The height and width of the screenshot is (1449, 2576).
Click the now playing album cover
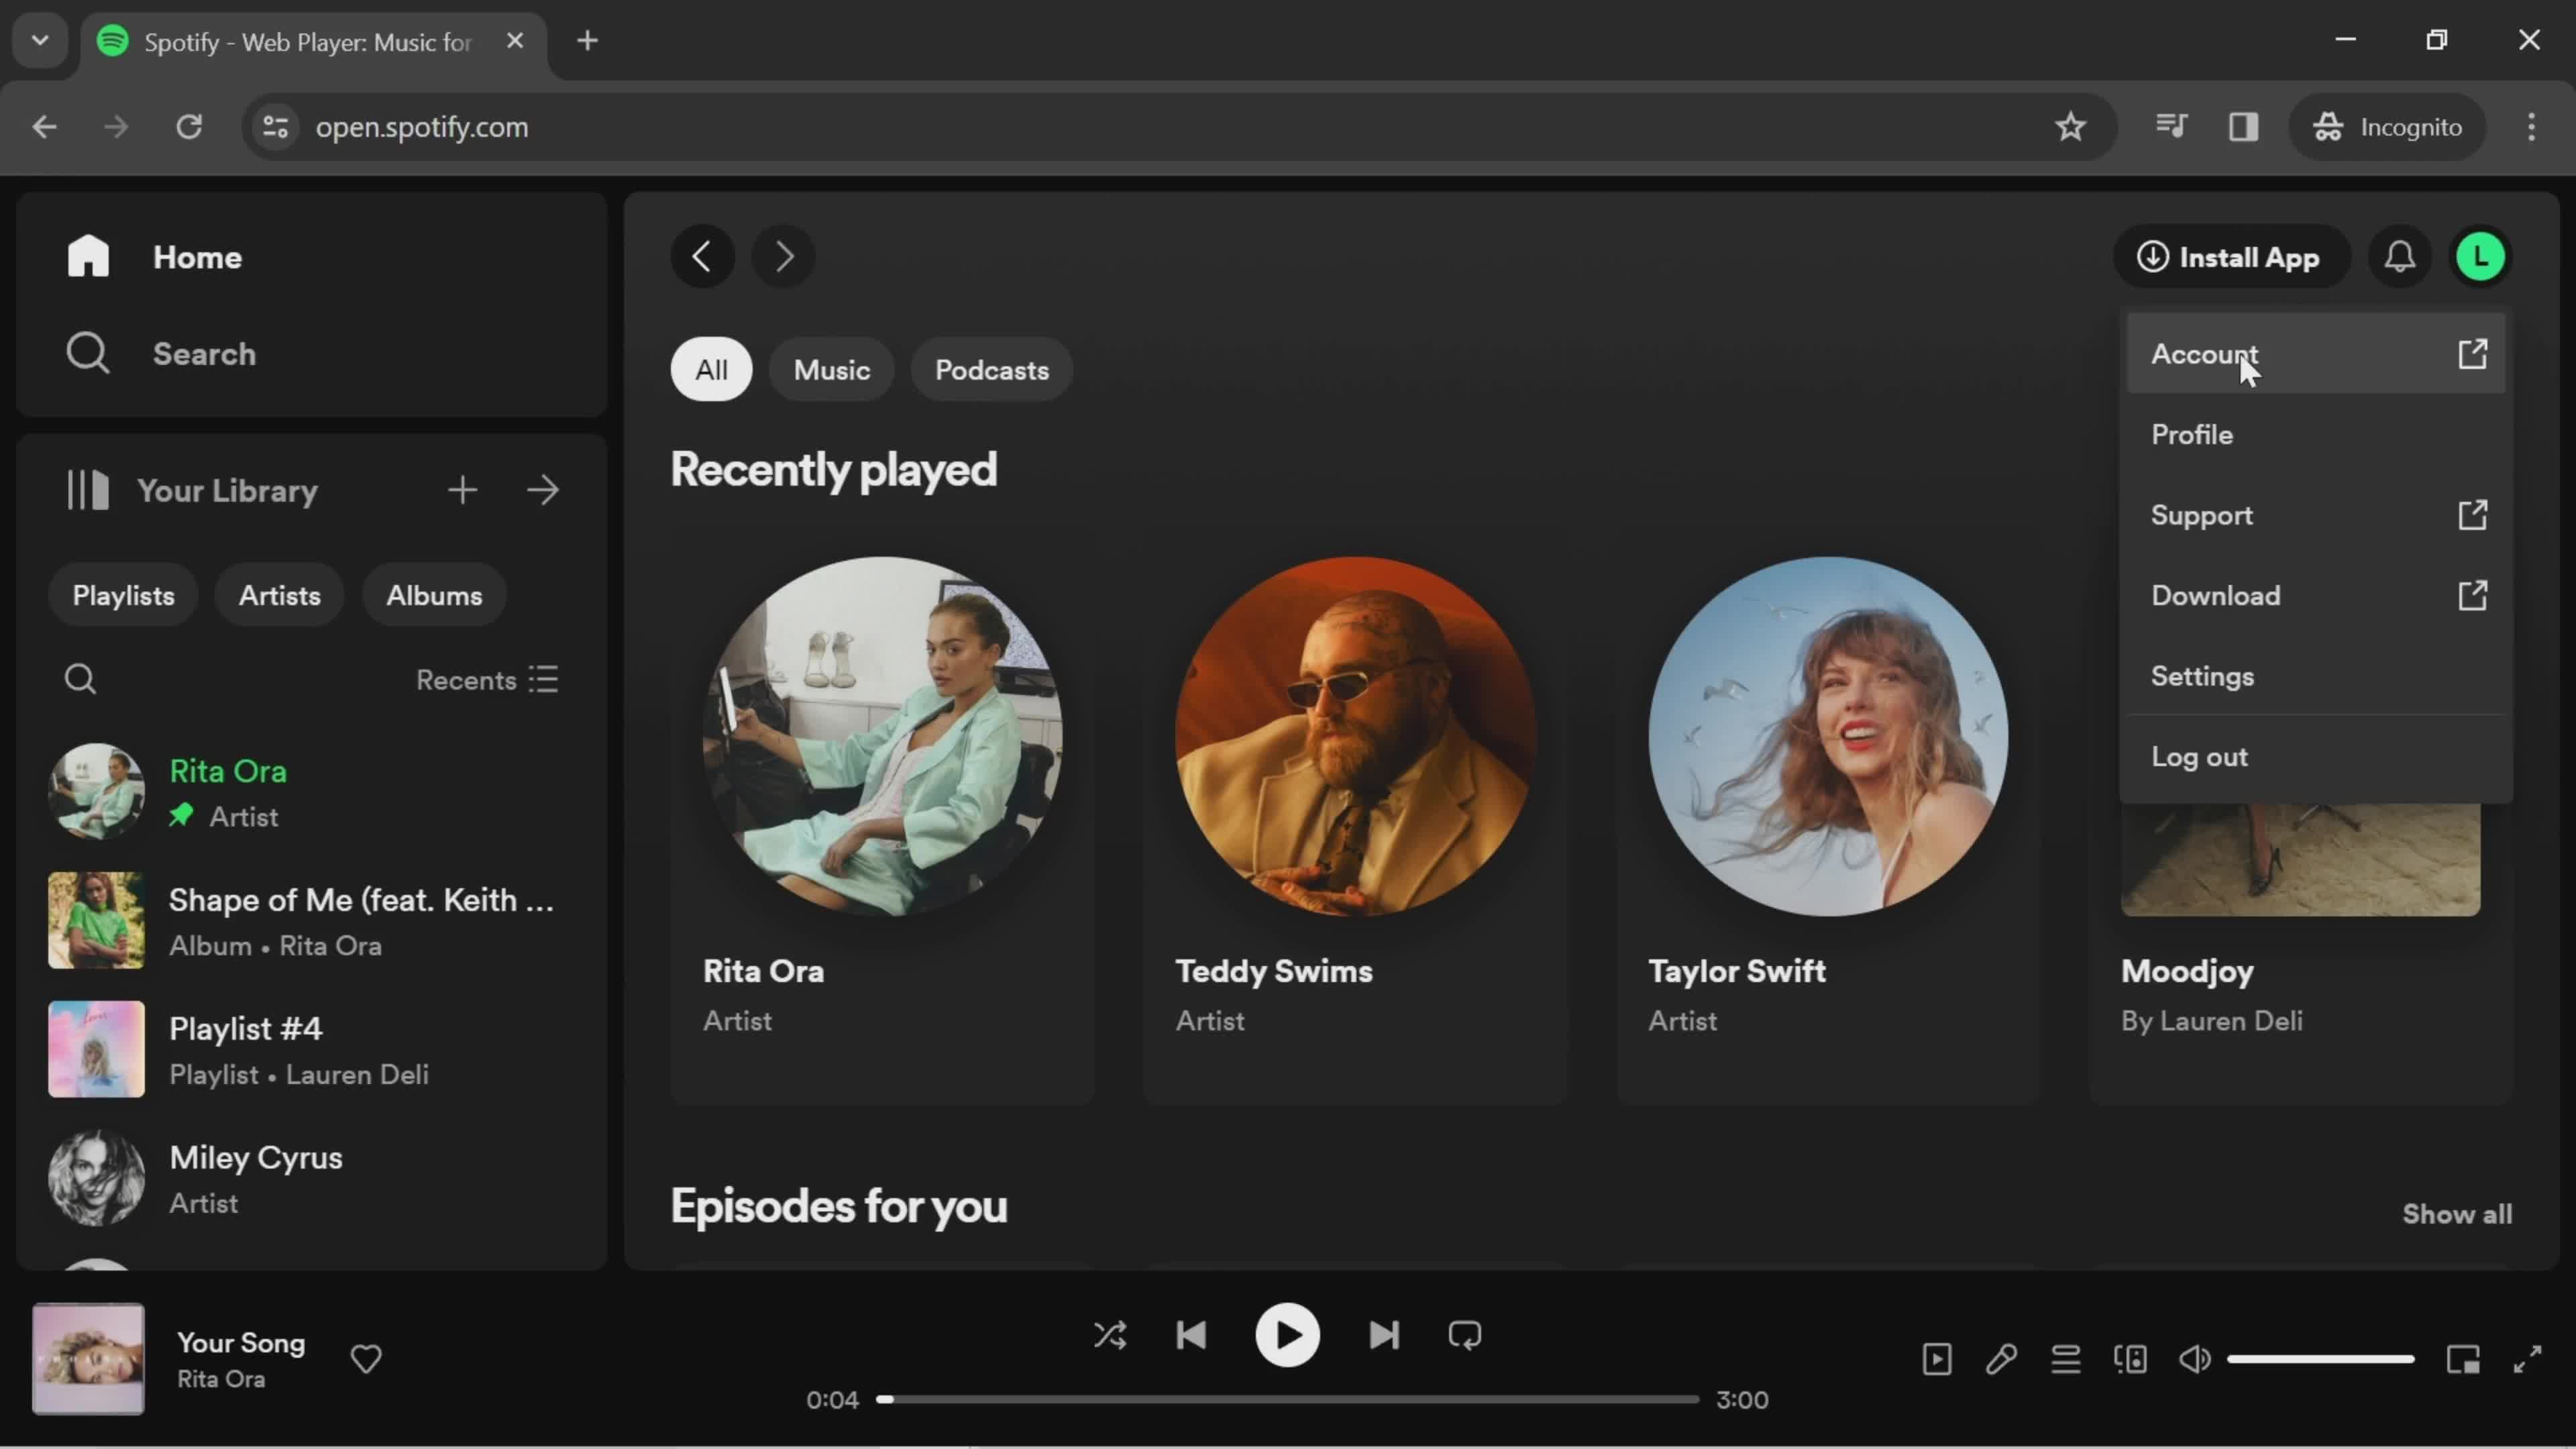88,1359
